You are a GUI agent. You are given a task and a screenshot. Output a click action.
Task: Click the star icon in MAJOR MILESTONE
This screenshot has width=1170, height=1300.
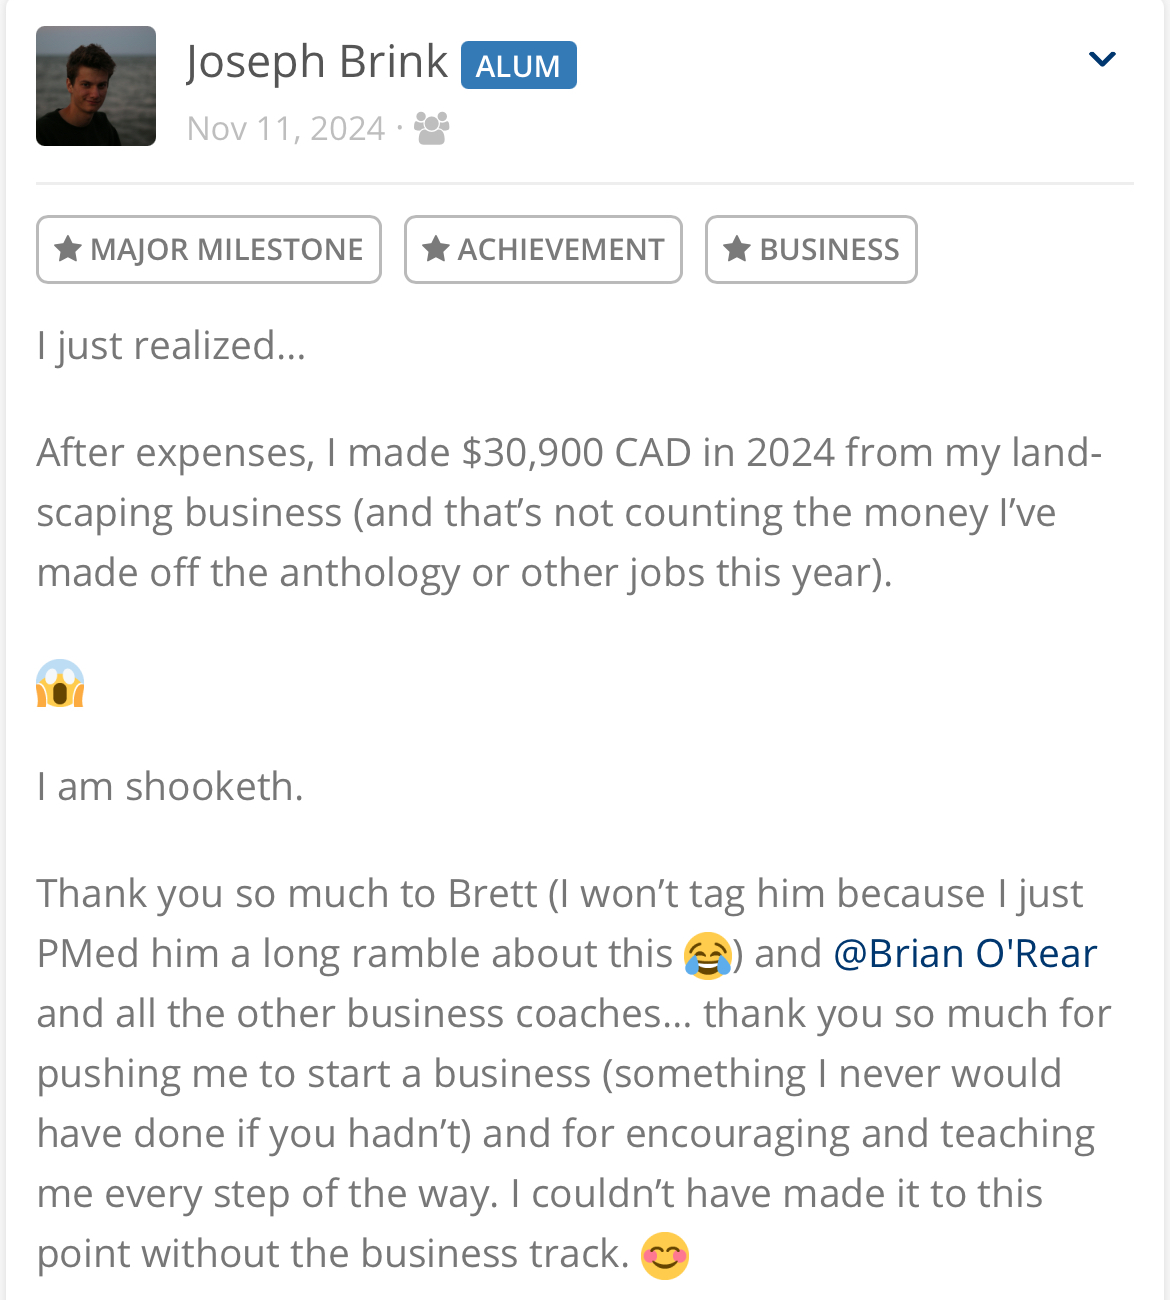pyautogui.click(x=68, y=248)
